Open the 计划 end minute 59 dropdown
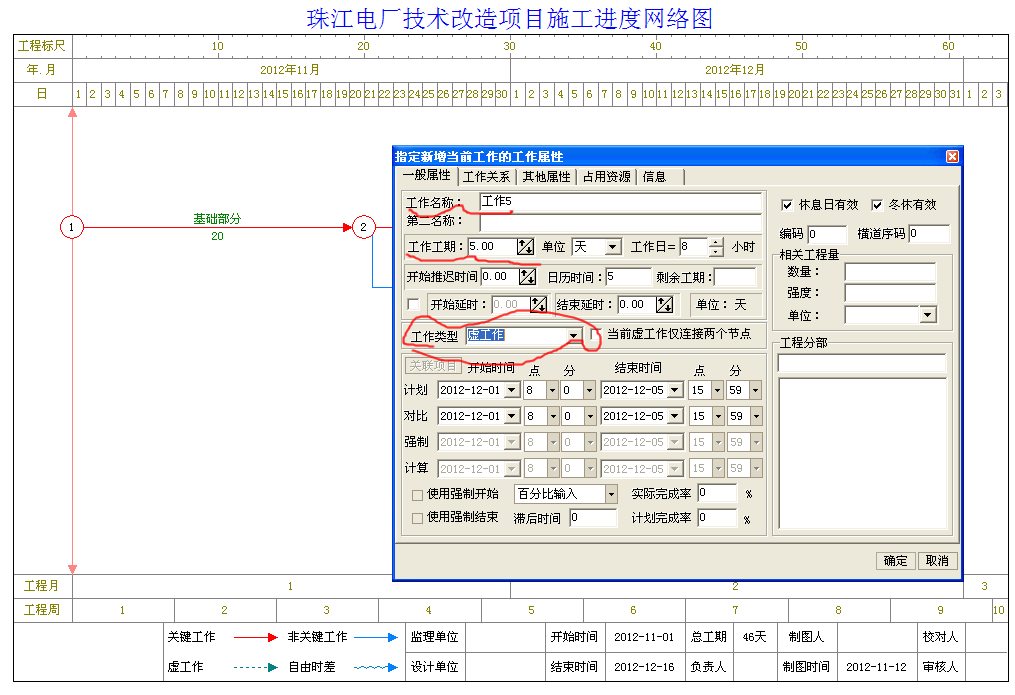Image resolution: width=1015 pixels, height=695 pixels. (x=755, y=390)
